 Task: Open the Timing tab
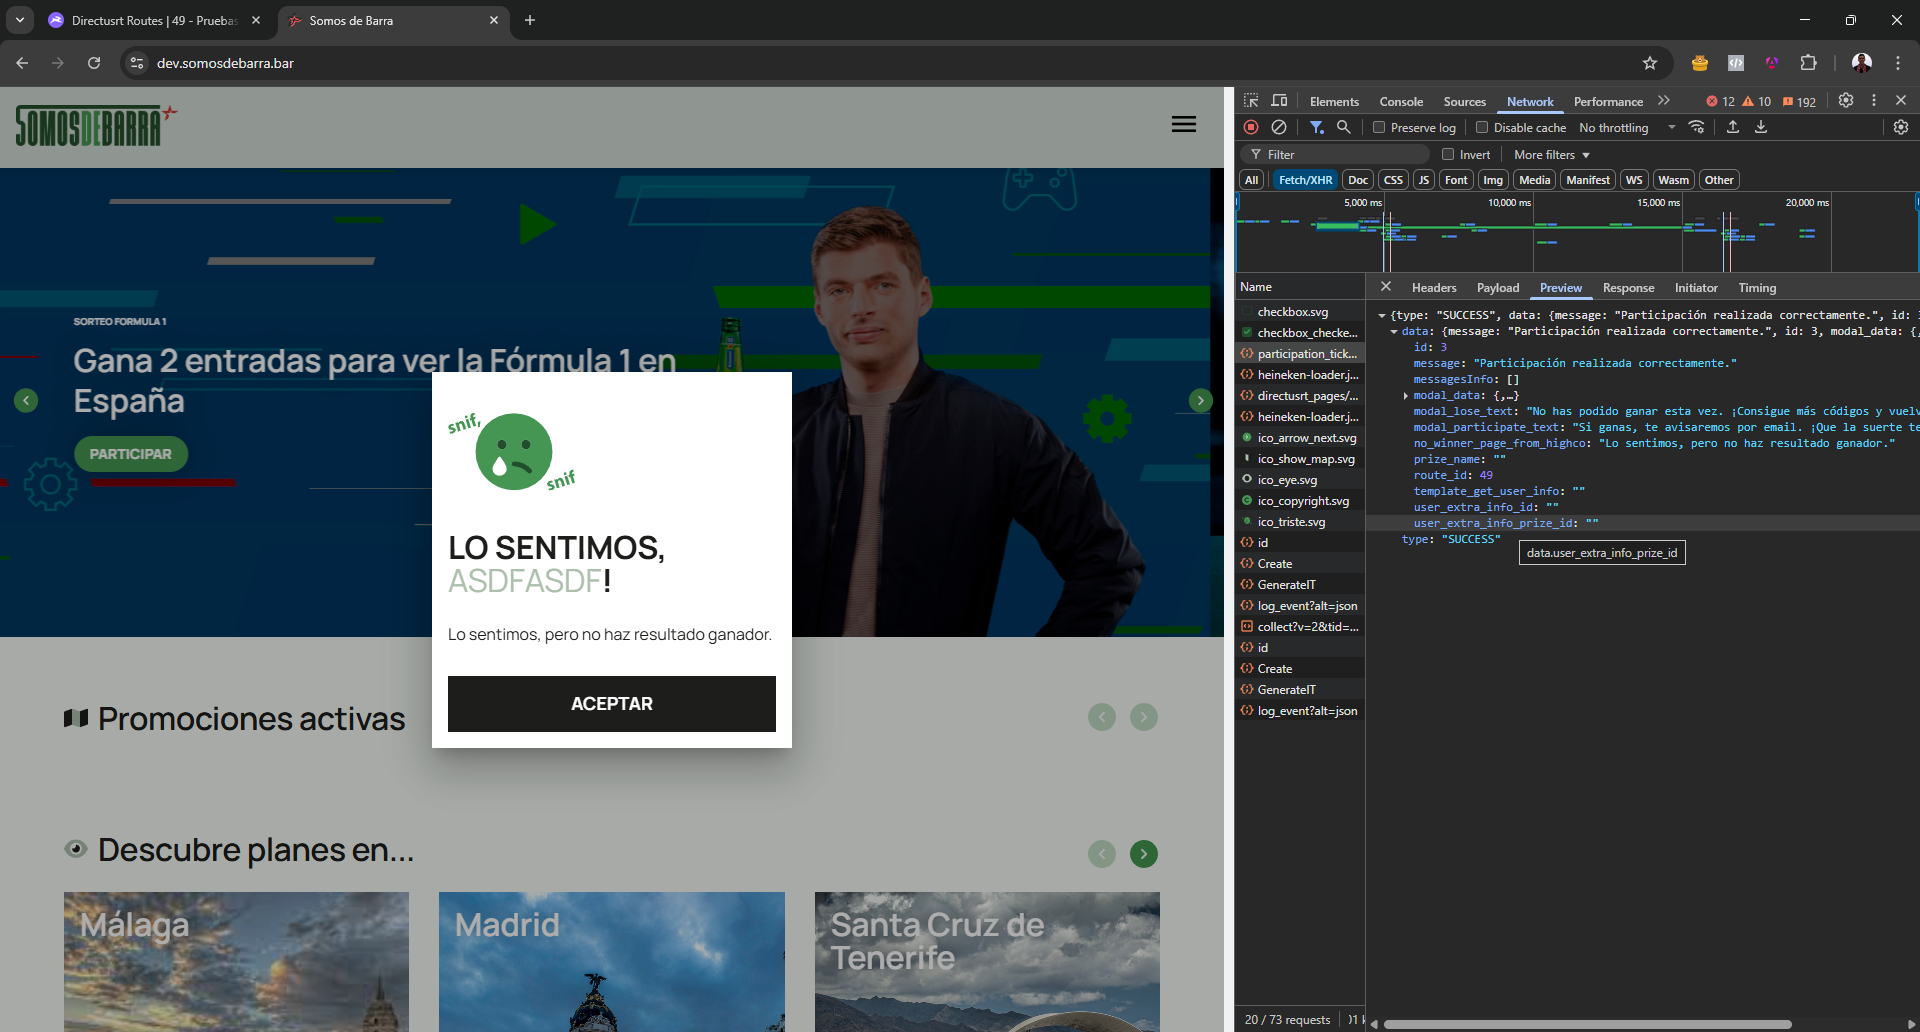tap(1757, 288)
